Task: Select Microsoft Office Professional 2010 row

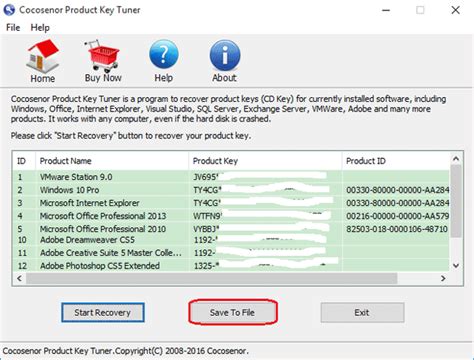Action: (x=231, y=229)
